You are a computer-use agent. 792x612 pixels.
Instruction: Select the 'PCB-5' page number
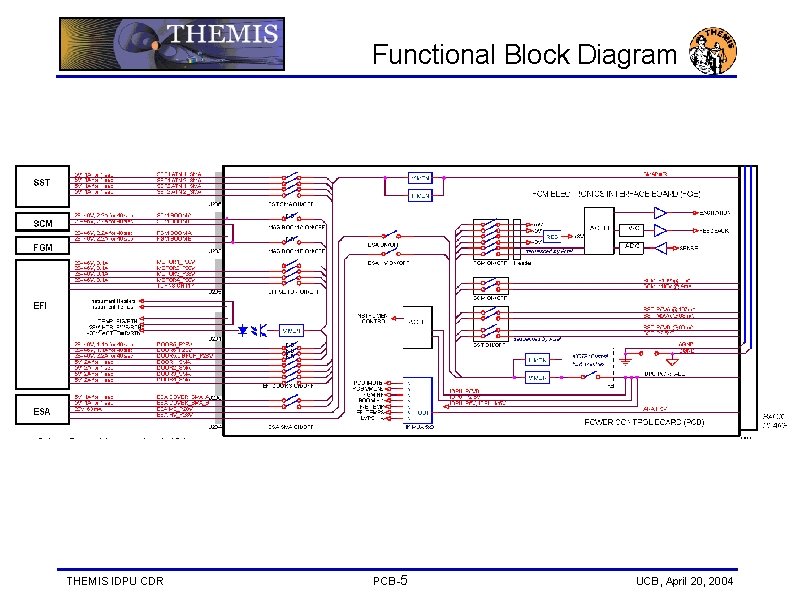[390, 581]
